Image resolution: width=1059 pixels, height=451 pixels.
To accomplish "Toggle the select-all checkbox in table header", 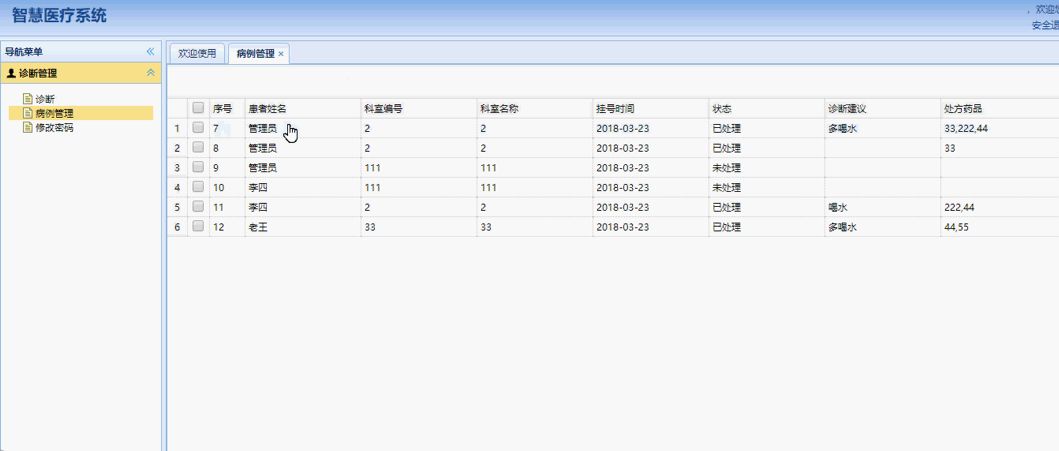I will (x=198, y=107).
